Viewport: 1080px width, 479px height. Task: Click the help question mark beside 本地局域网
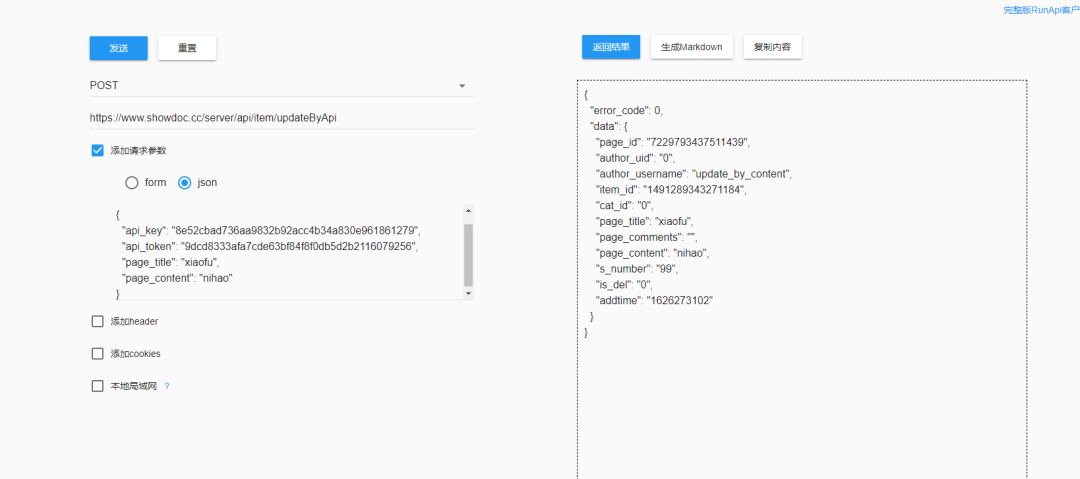(167, 386)
